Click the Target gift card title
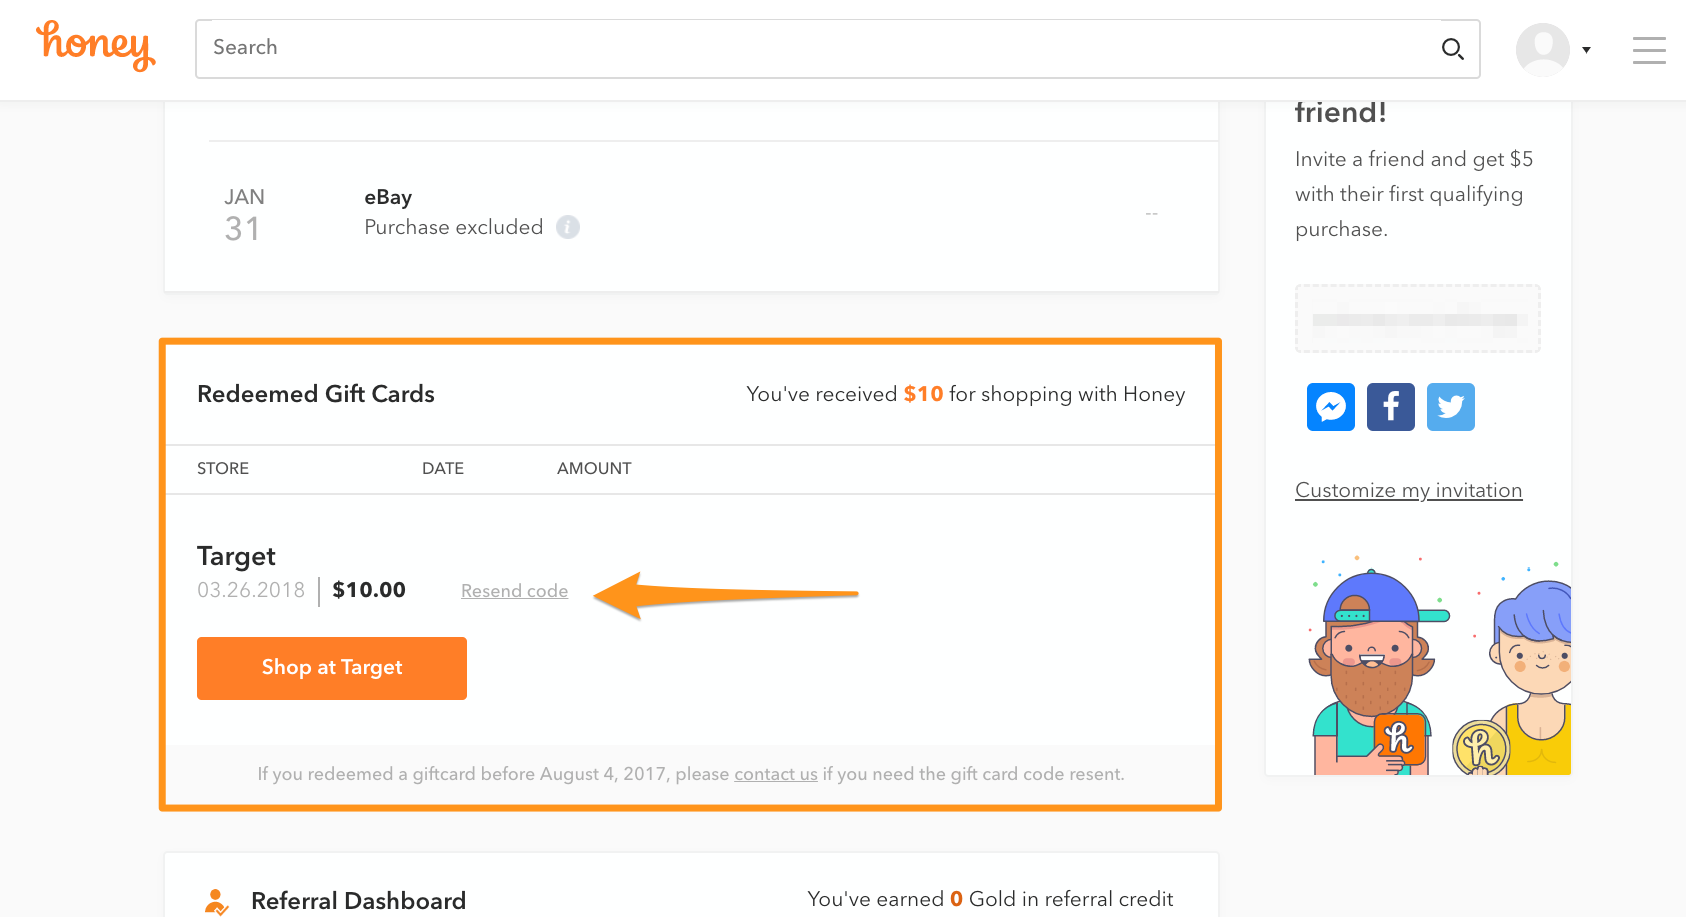This screenshot has height=917, width=1686. point(236,556)
